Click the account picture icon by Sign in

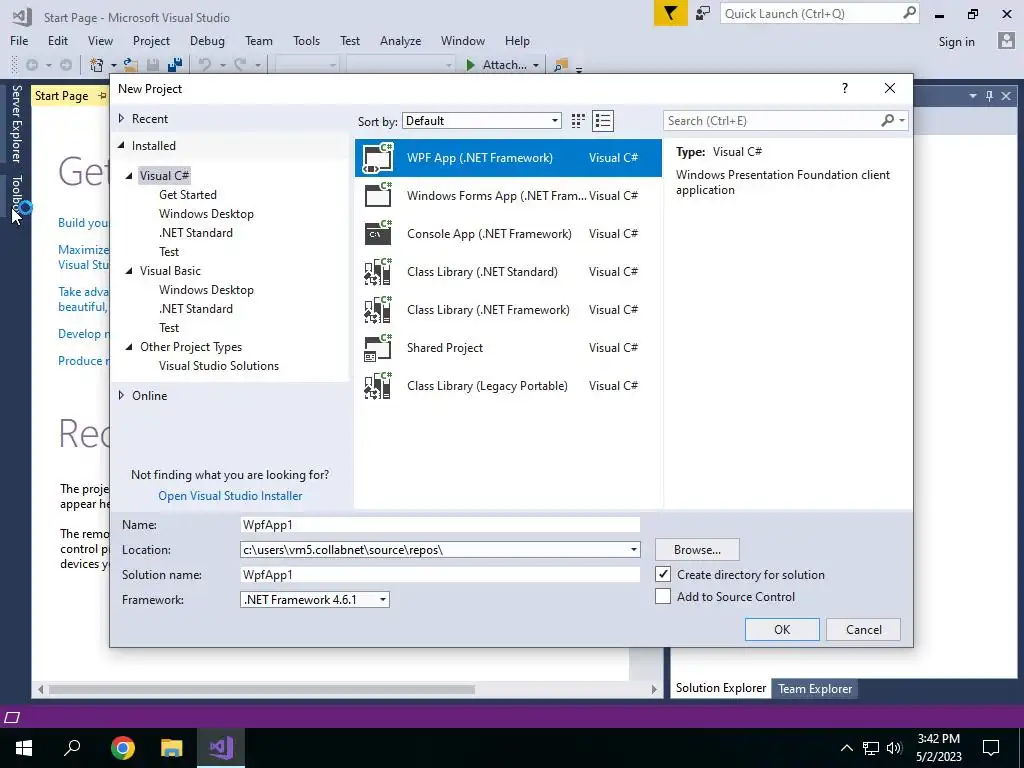click(1006, 40)
